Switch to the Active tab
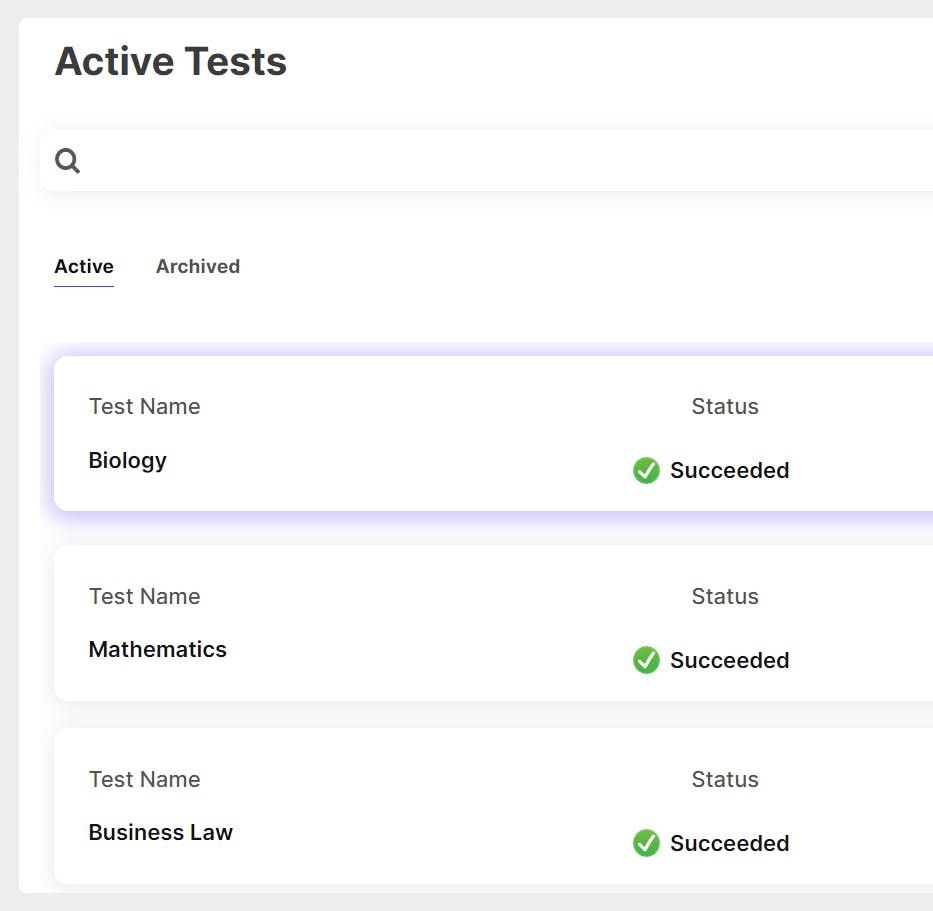The width and height of the screenshot is (933, 911). click(x=84, y=267)
